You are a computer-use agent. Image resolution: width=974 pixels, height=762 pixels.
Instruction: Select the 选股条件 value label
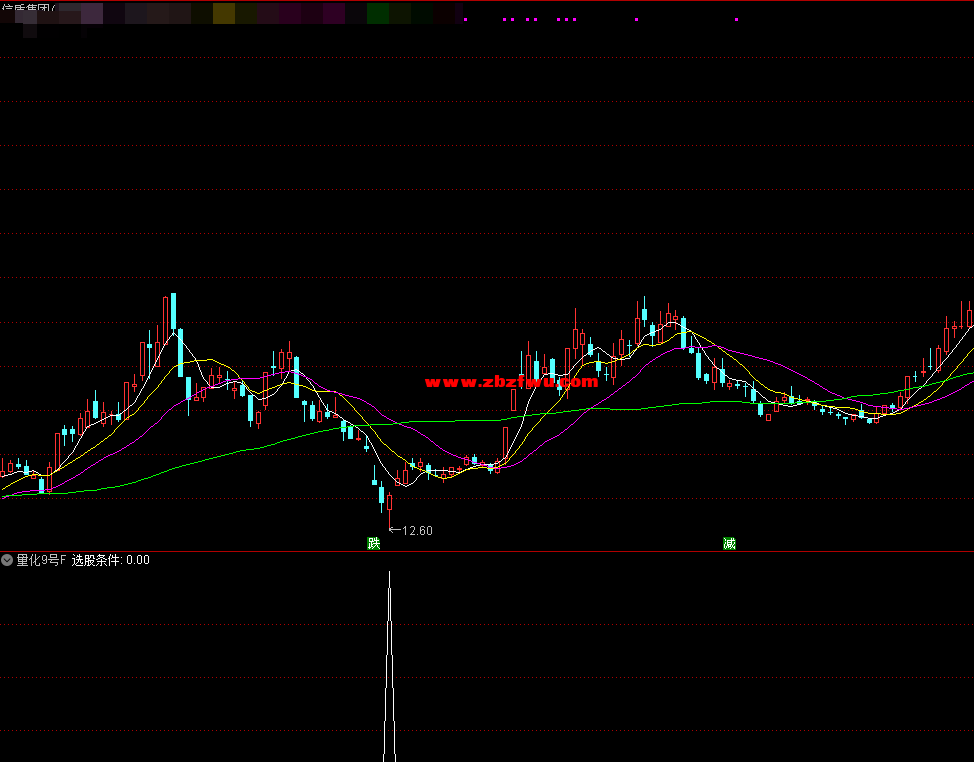[x=110, y=560]
